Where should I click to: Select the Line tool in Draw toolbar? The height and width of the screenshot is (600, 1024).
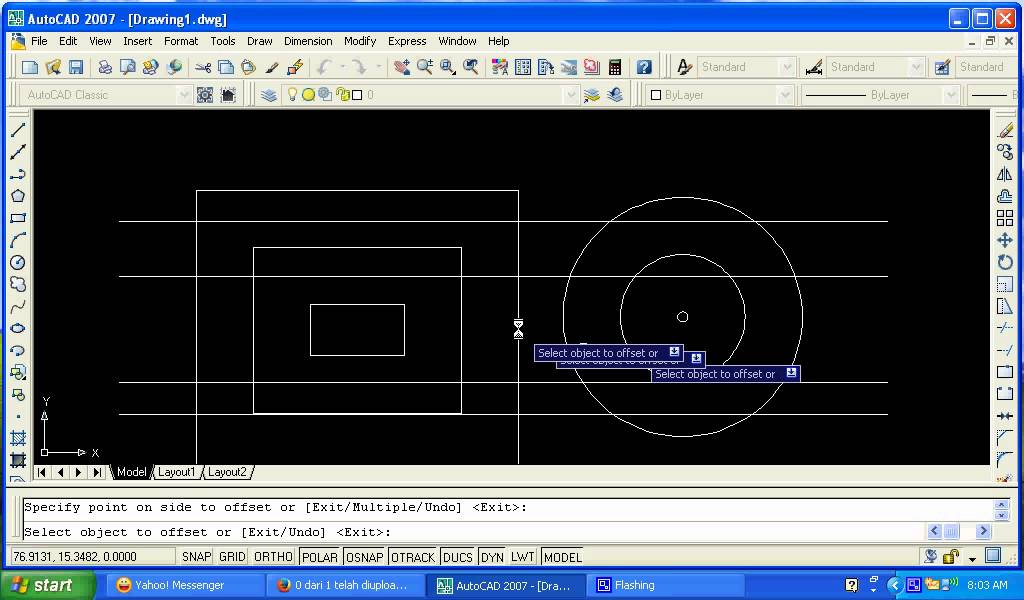coord(18,130)
